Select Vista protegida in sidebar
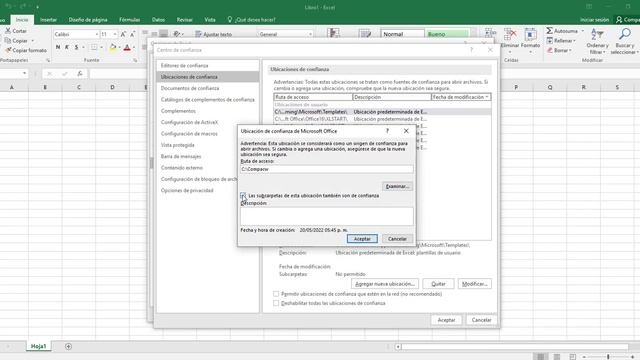This screenshot has height=360, width=640. 178,145
